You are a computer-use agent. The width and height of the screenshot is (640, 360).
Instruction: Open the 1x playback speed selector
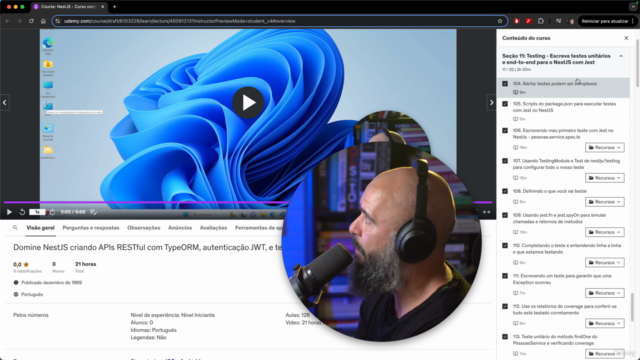click(37, 212)
